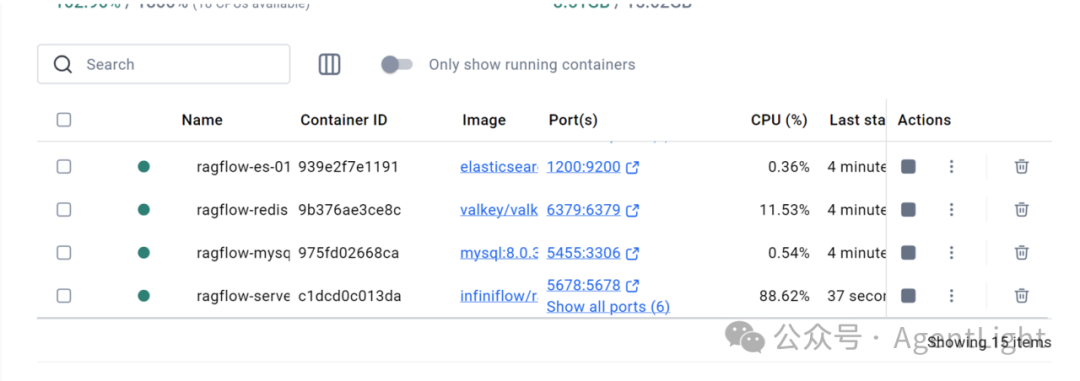Click the 88.62% CPU value
Image resolution: width=1080 pixels, height=381 pixels.
pos(785,296)
